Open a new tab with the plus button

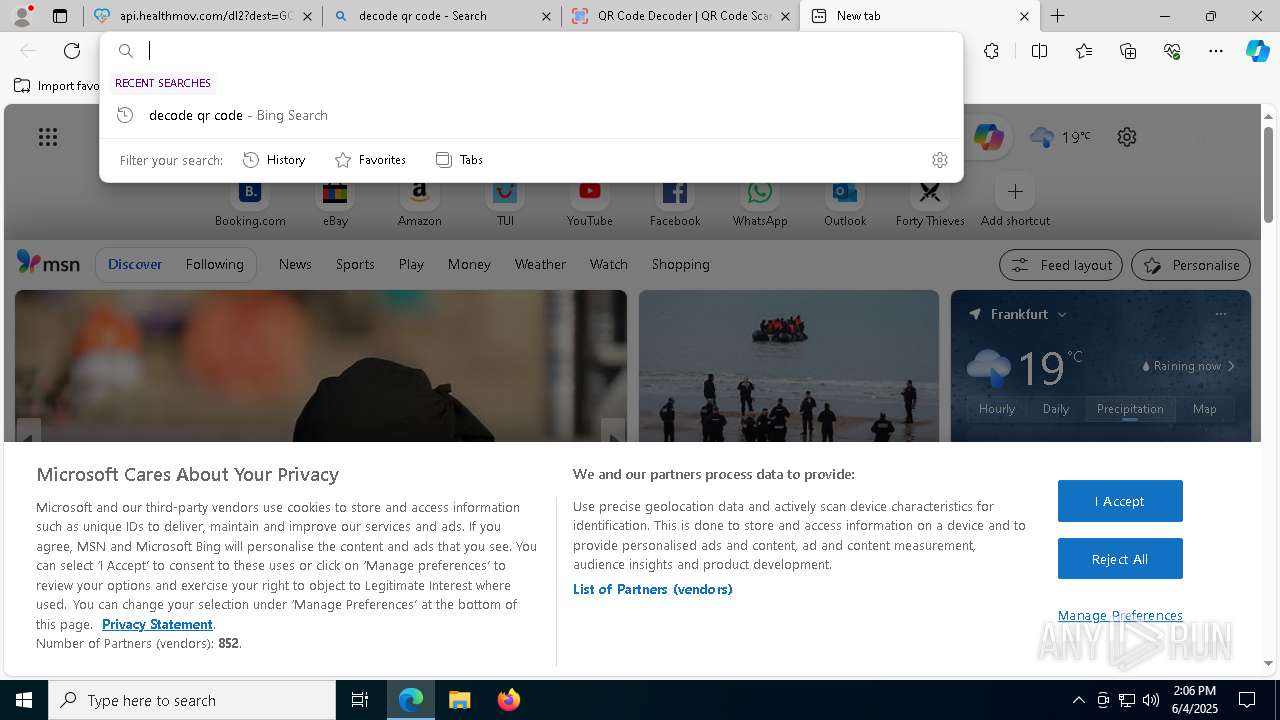(1057, 16)
